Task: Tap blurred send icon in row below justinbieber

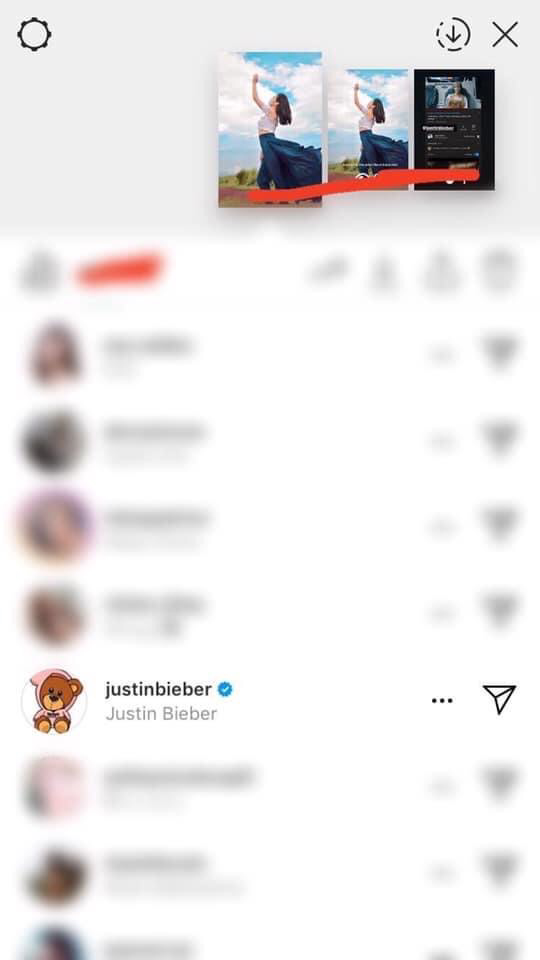Action: [x=500, y=785]
